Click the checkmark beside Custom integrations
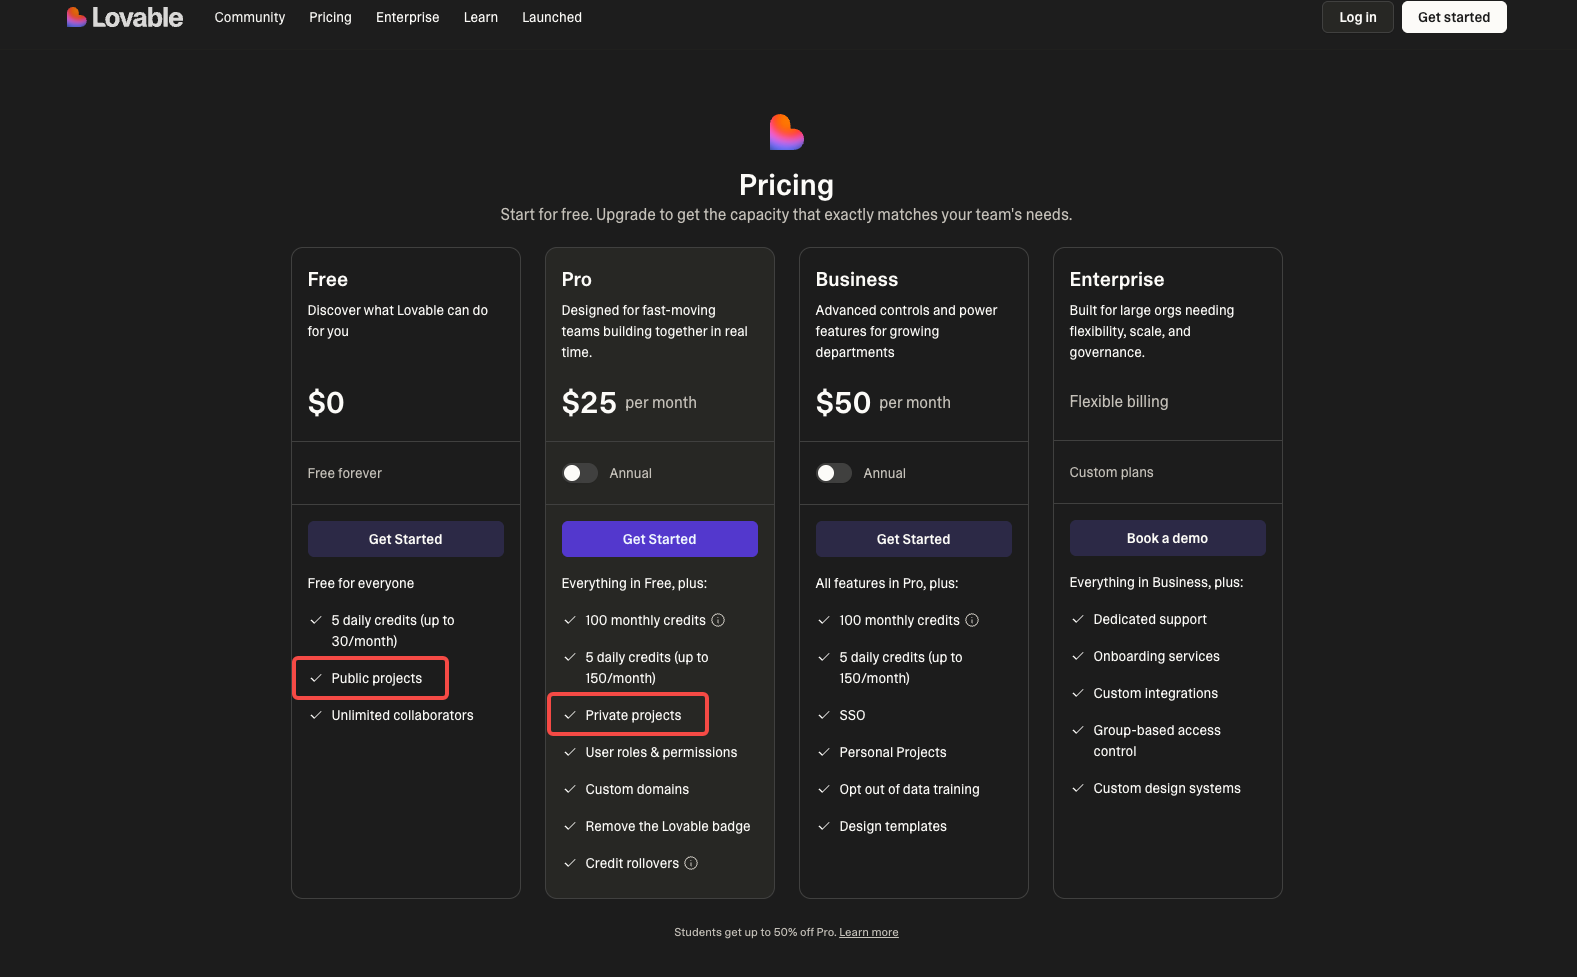 coord(1078,693)
